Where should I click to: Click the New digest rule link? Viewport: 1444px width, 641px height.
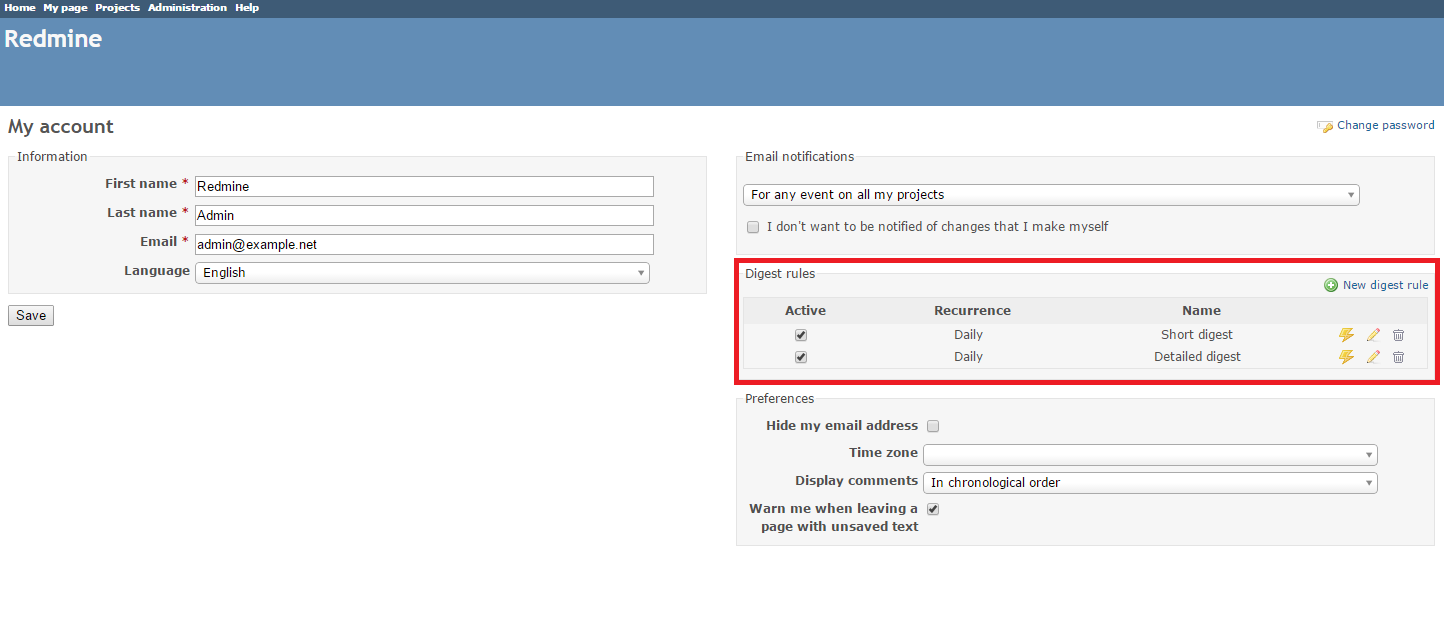point(1385,285)
